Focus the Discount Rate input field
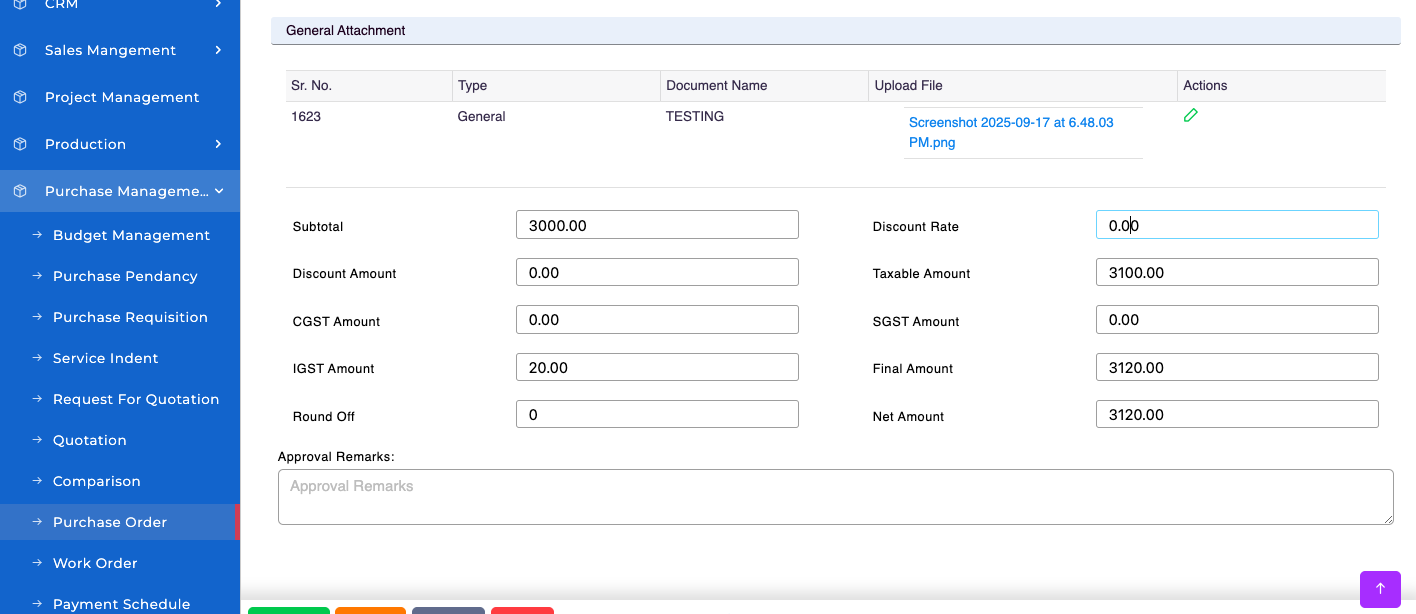1416x614 pixels. coord(1236,225)
